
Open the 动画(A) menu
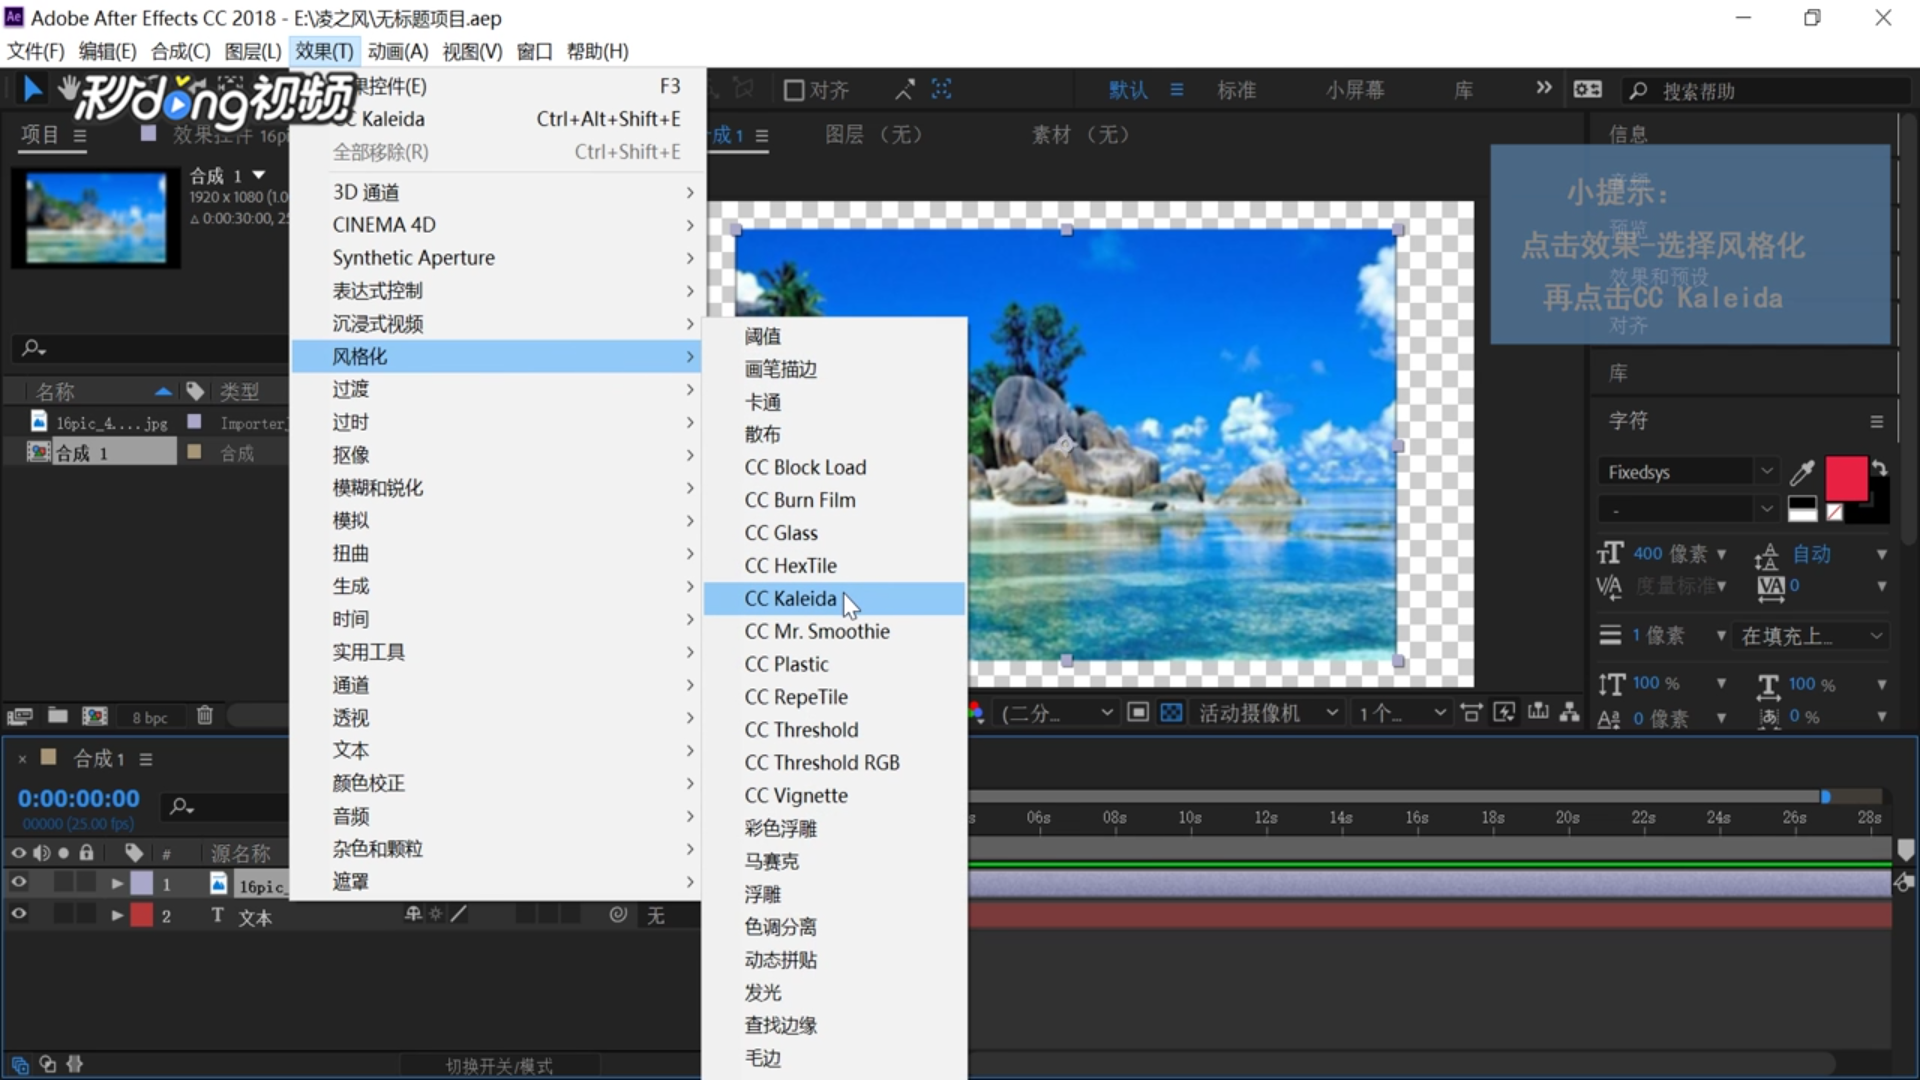pyautogui.click(x=397, y=51)
